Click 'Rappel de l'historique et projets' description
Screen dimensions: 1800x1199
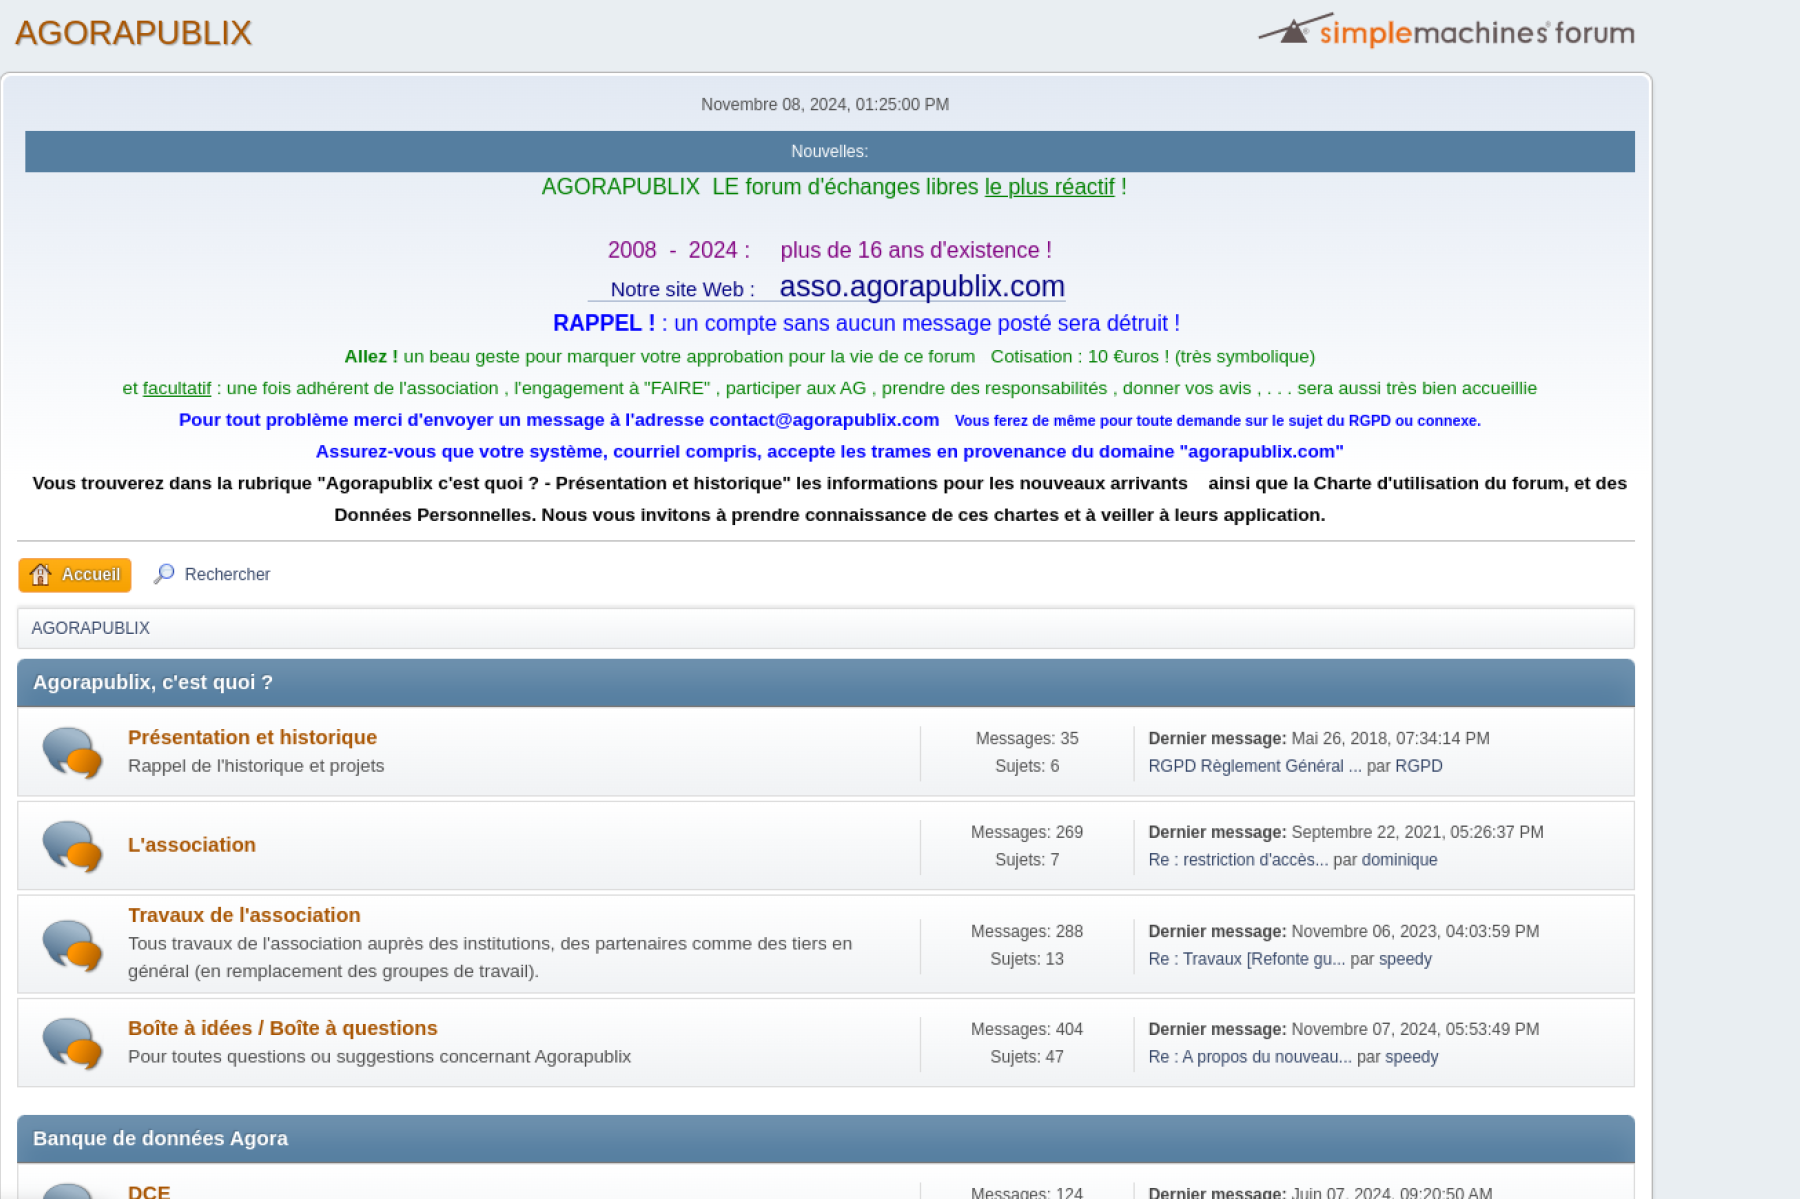click(256, 766)
